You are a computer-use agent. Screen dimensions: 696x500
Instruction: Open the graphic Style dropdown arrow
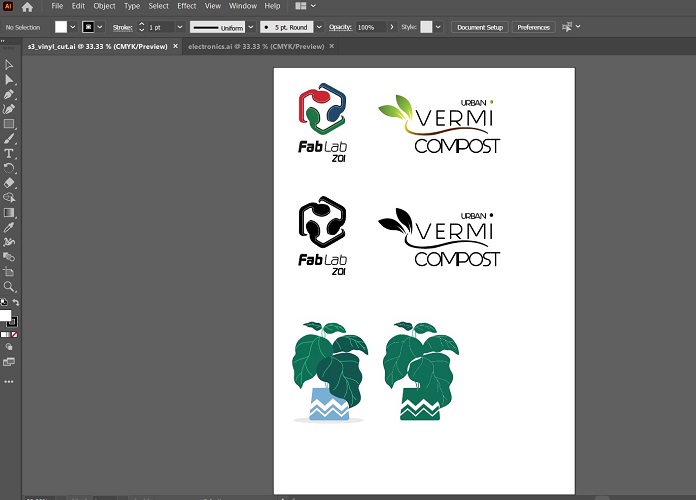pyautogui.click(x=438, y=27)
